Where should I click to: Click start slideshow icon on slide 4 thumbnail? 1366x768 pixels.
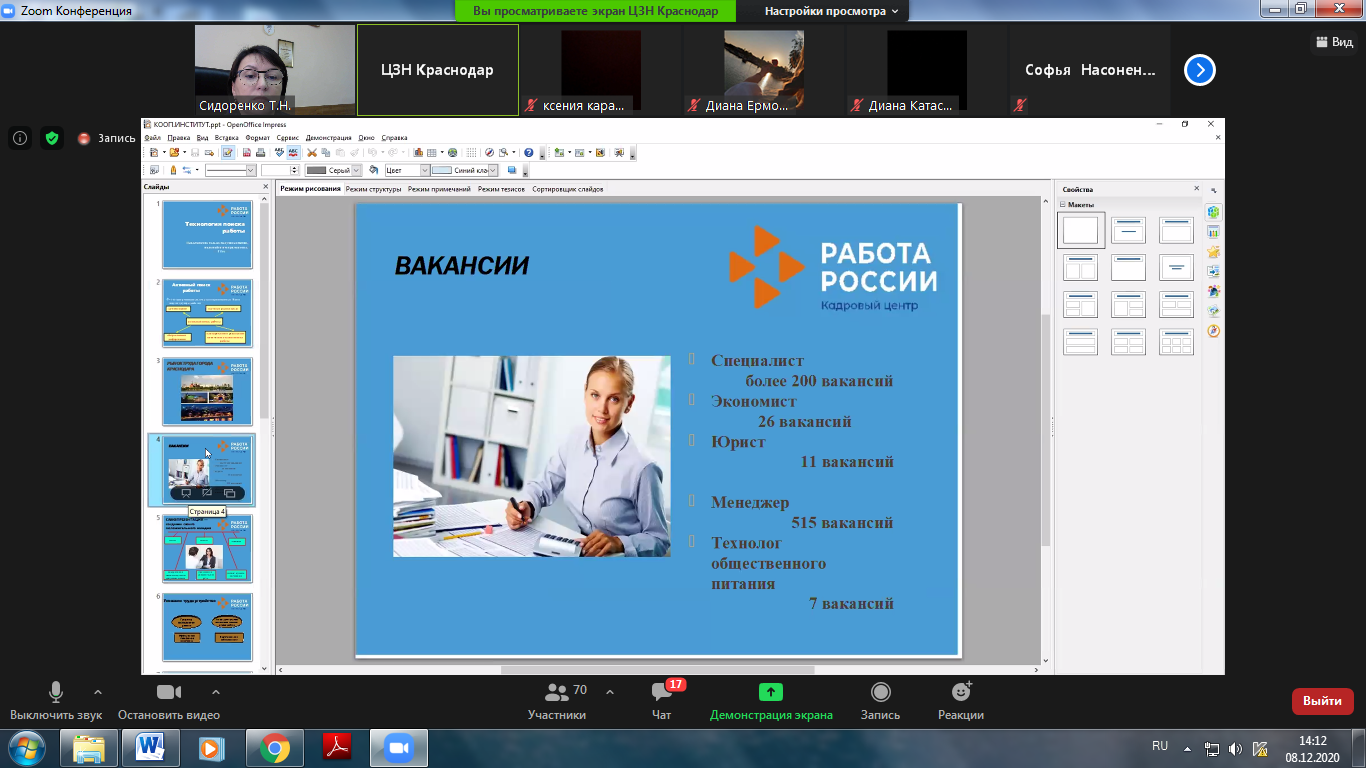pos(186,493)
